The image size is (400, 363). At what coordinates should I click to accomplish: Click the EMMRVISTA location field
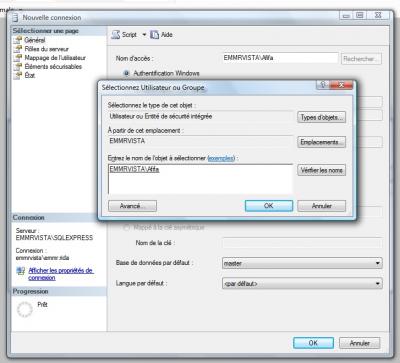[200, 141]
